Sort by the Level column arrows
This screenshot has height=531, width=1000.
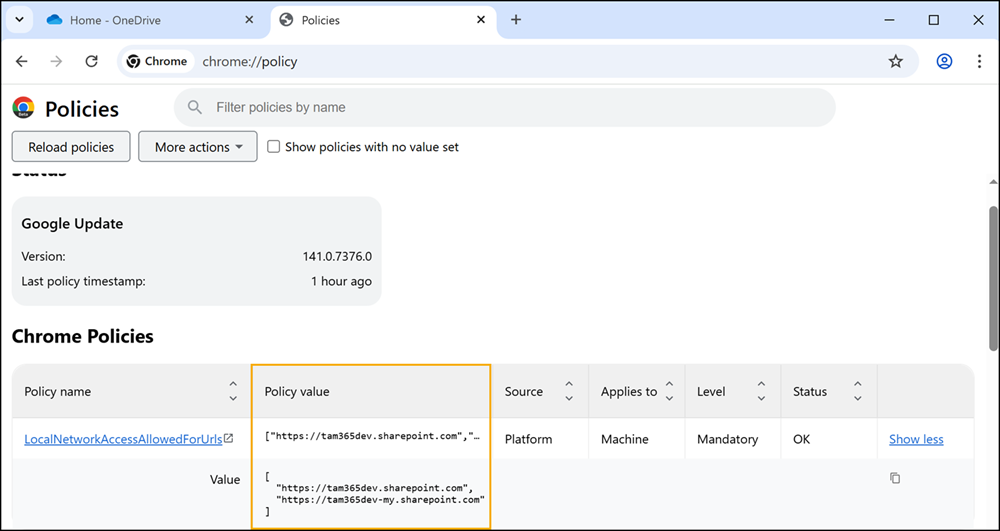761,391
